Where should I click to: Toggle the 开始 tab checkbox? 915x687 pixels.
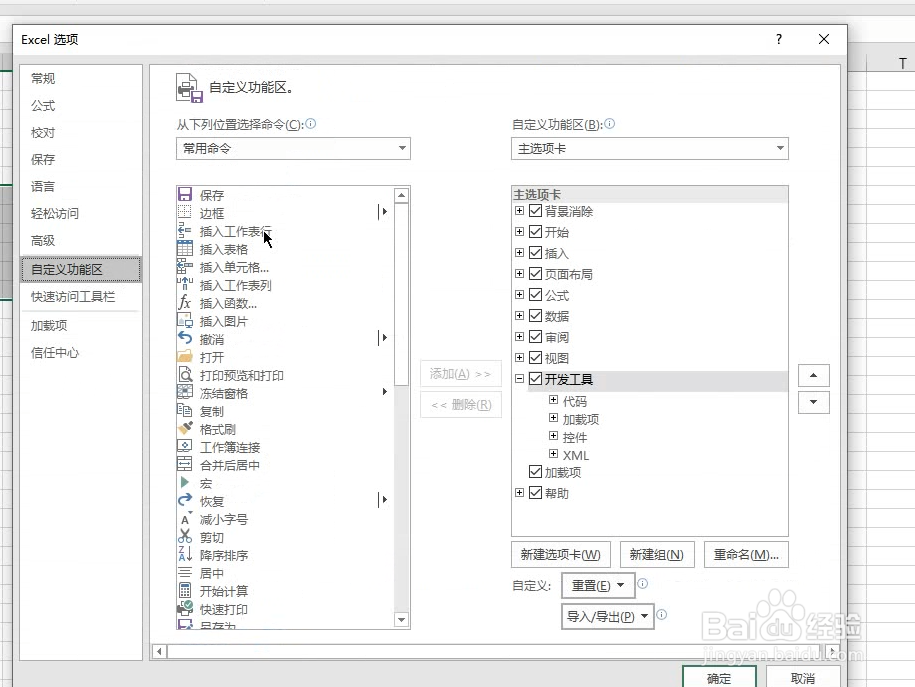point(535,232)
